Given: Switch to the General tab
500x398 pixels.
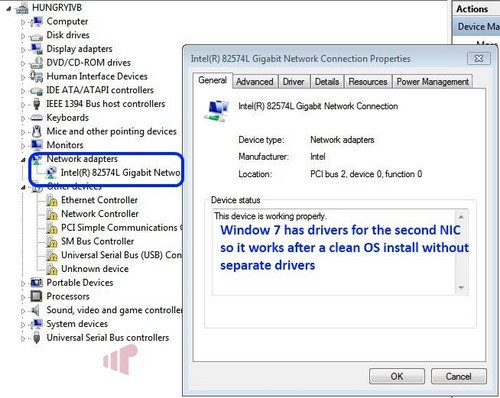Looking at the screenshot, I should click(212, 80).
